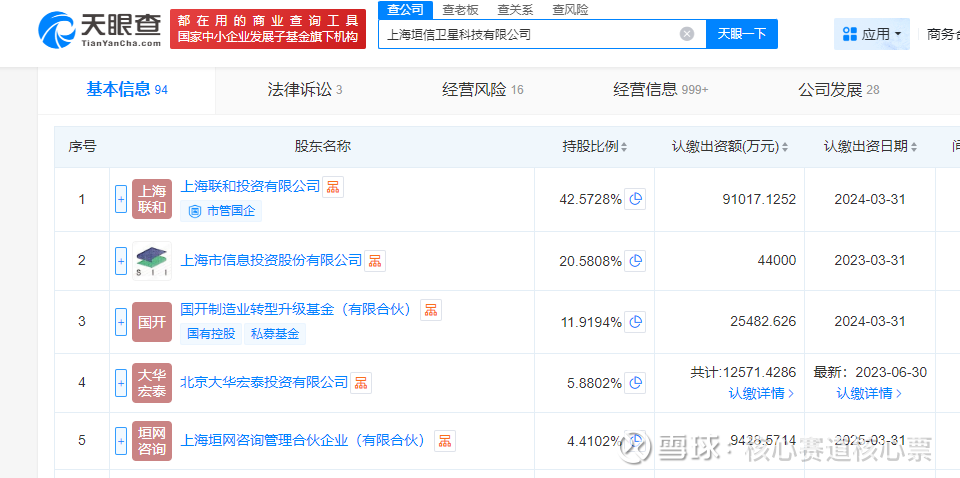Open the 经营风险 tab
960x478 pixels.
pos(482,90)
